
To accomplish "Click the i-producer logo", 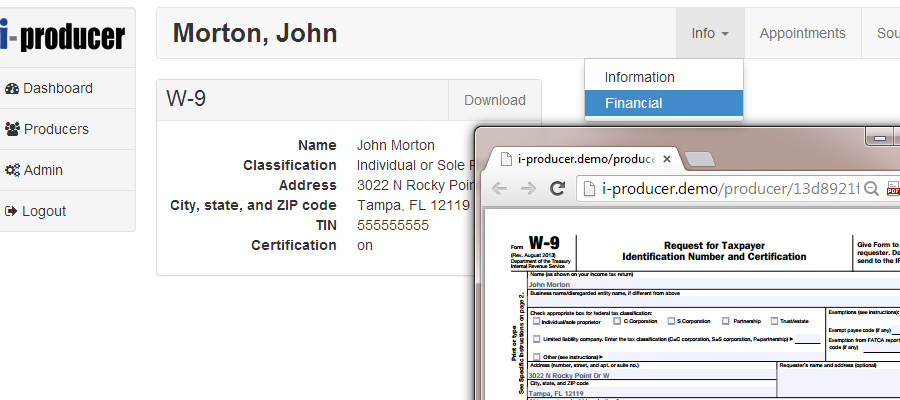I will pos(65,36).
